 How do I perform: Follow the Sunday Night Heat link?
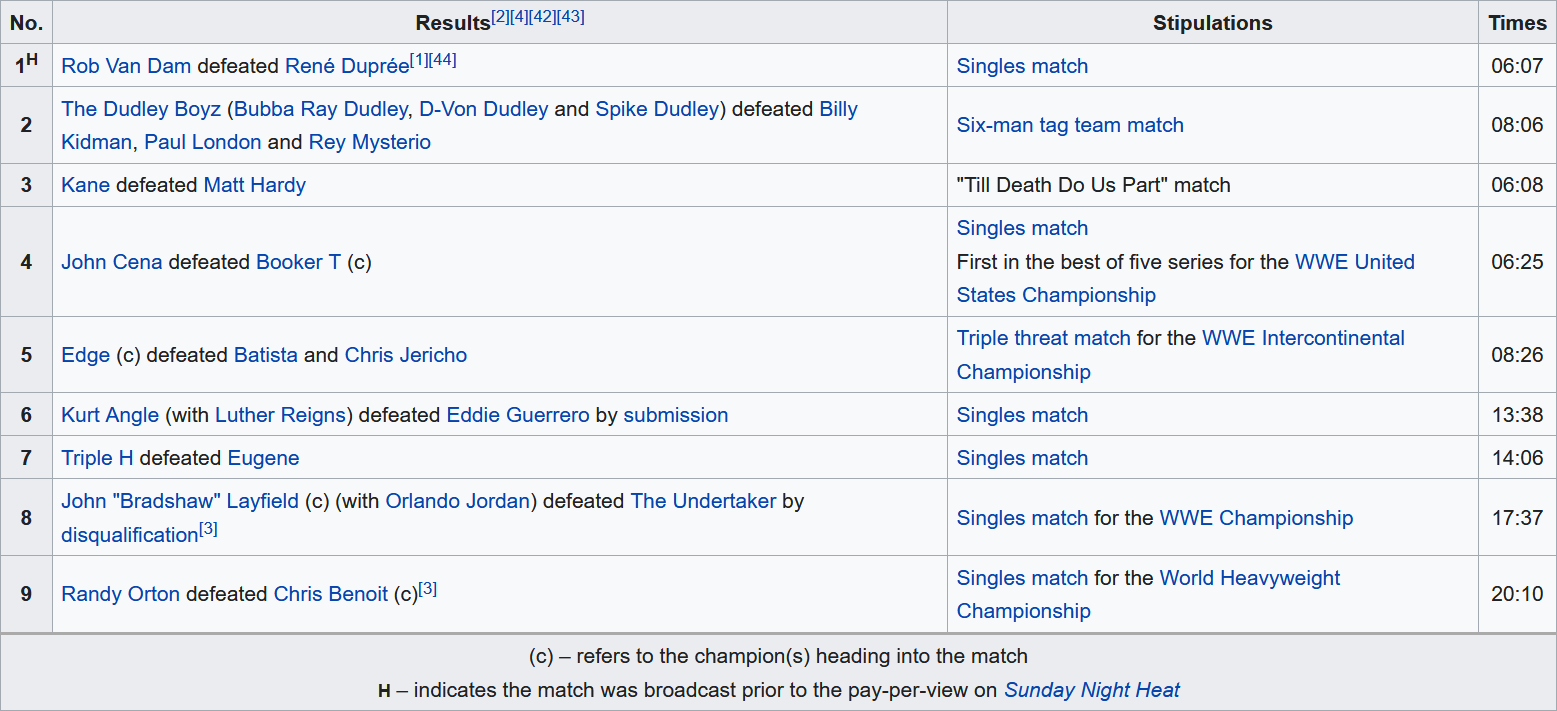(1091, 690)
